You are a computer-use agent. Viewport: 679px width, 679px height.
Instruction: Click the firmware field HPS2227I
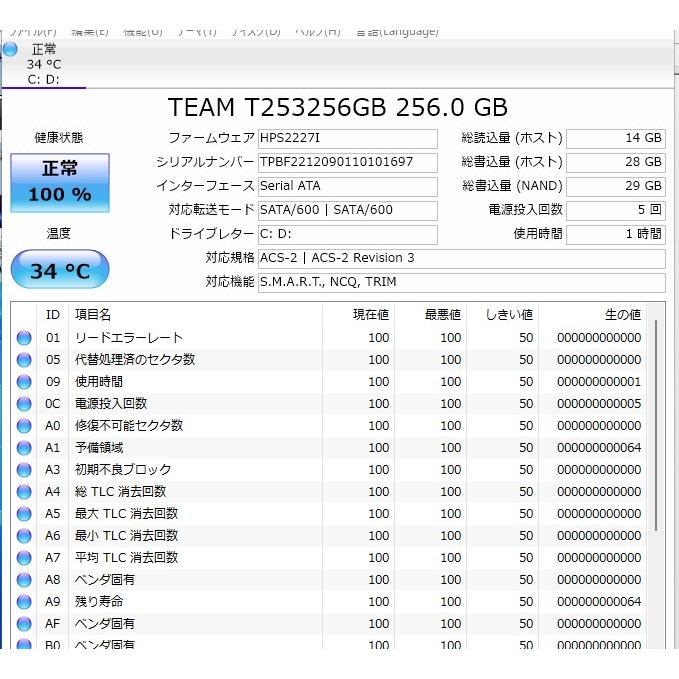346,138
